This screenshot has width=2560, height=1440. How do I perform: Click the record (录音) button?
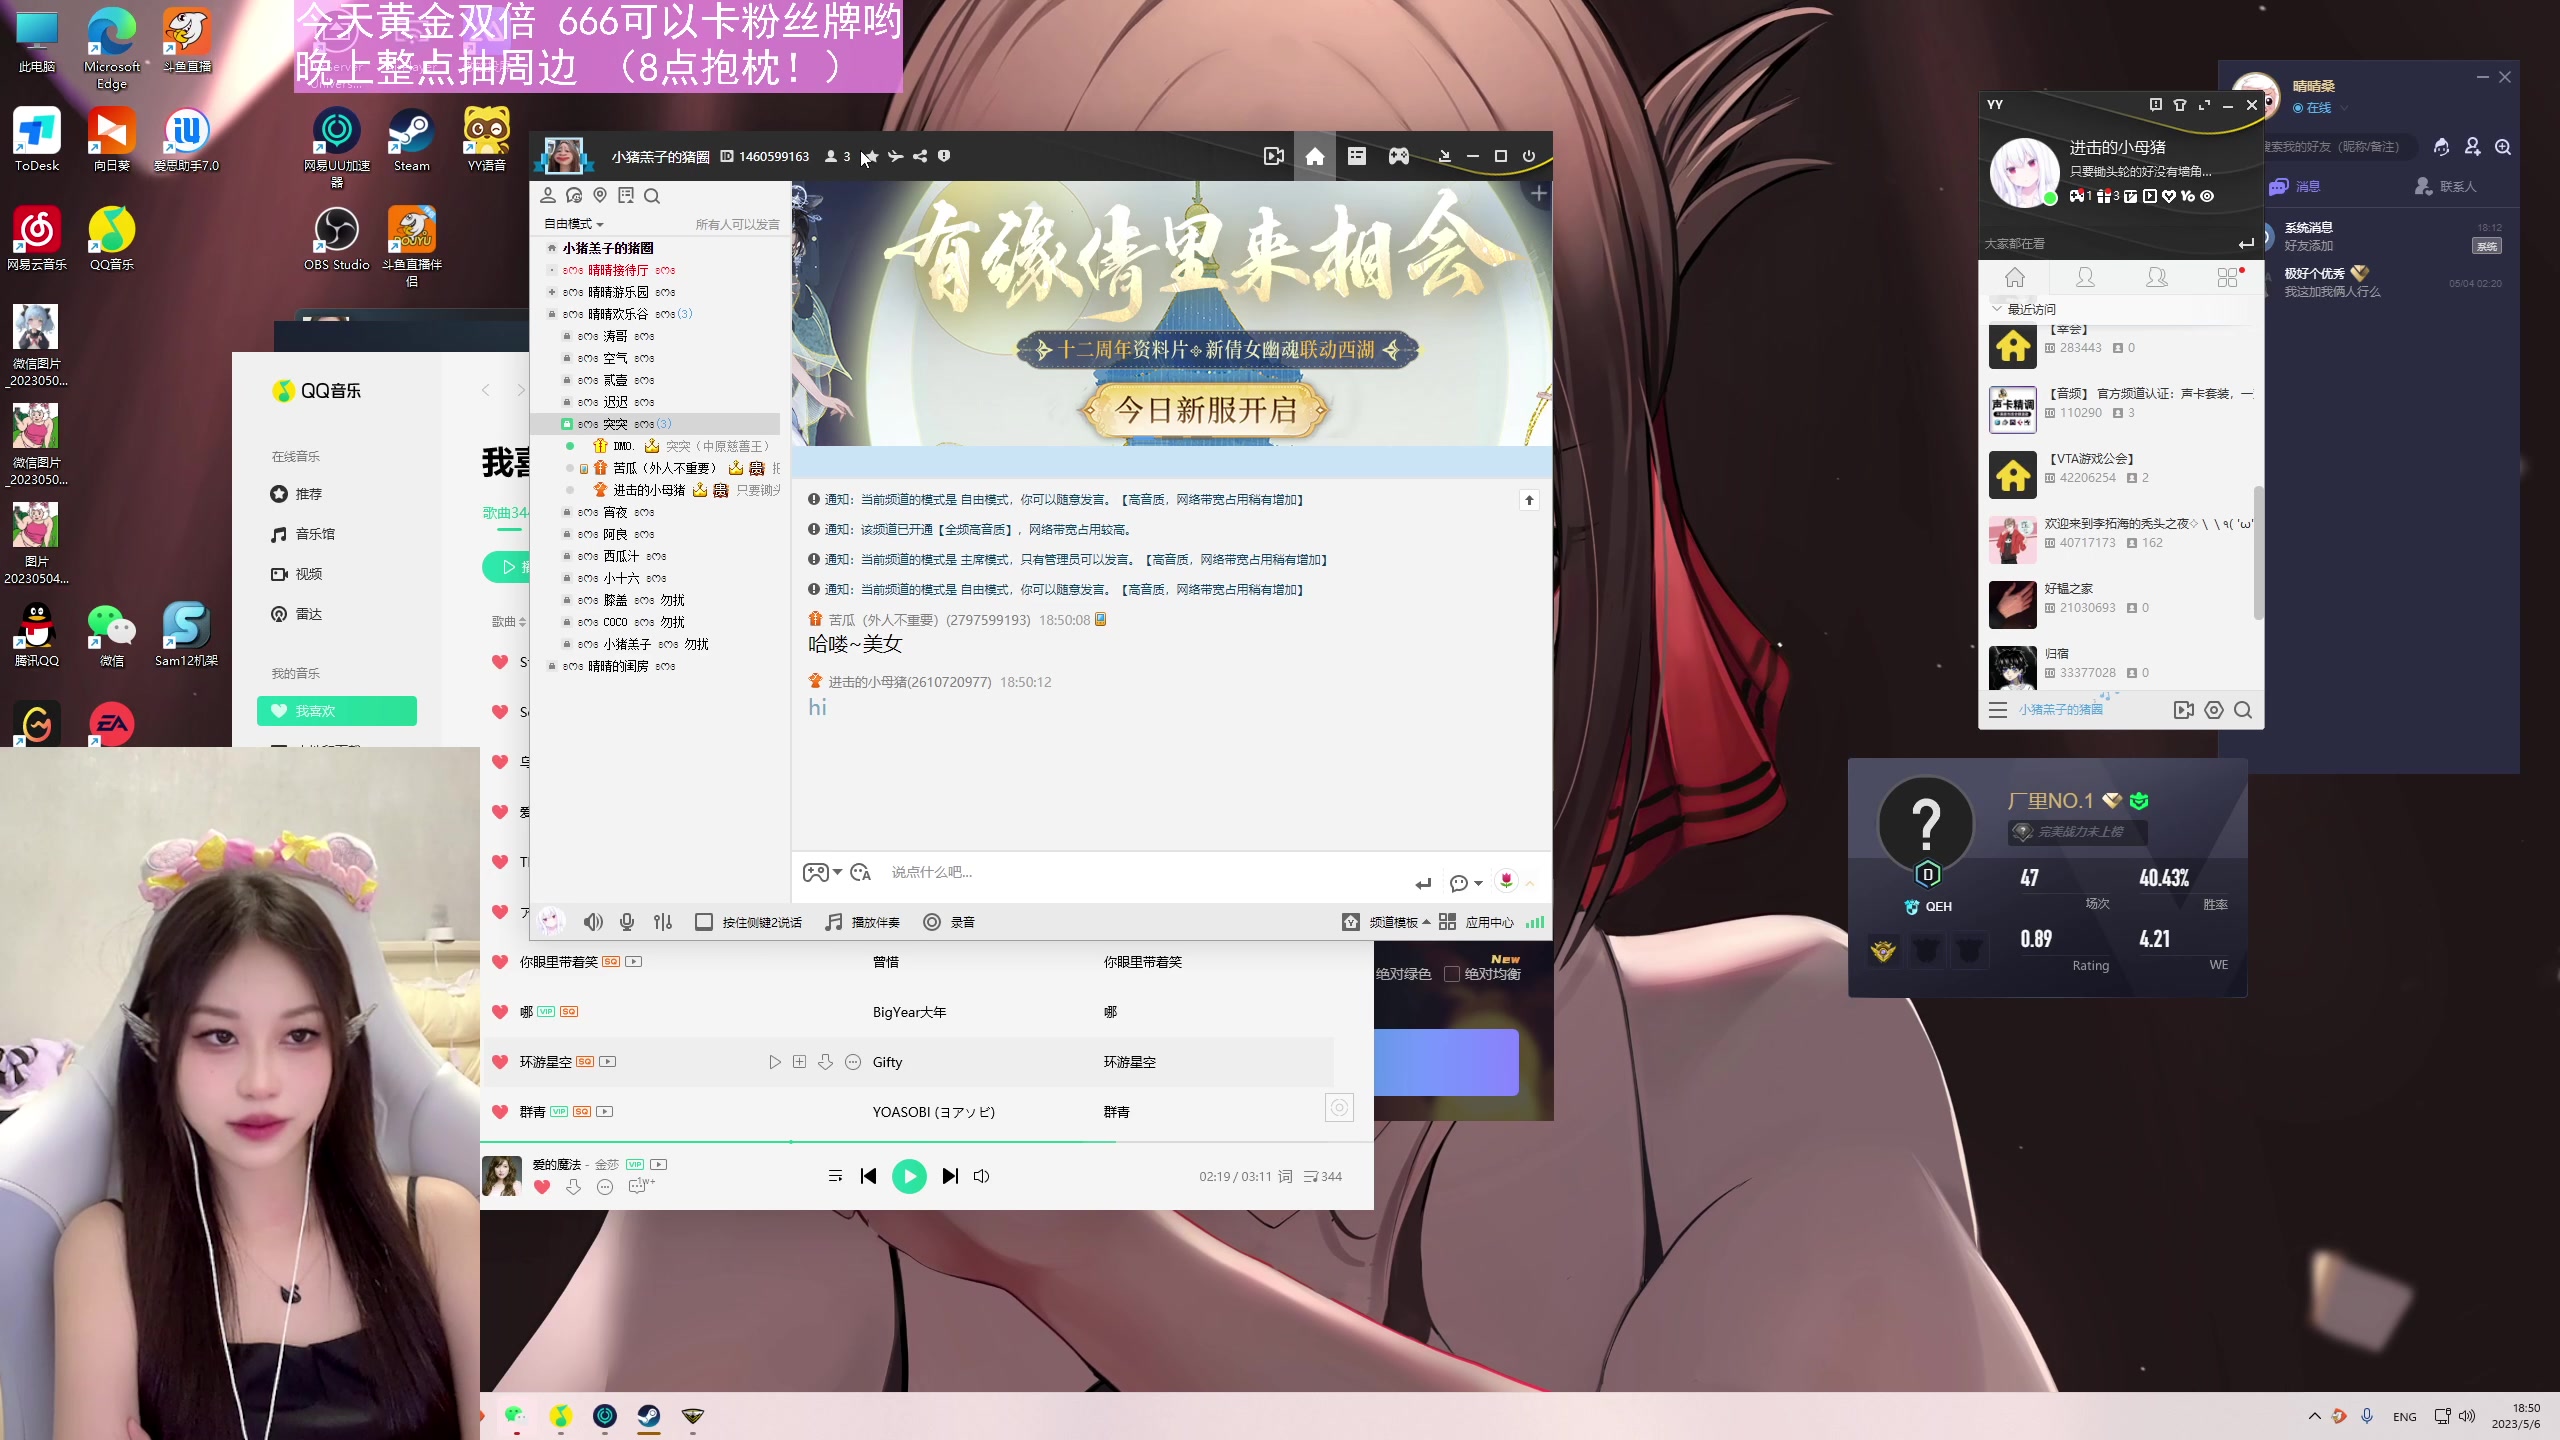948,922
